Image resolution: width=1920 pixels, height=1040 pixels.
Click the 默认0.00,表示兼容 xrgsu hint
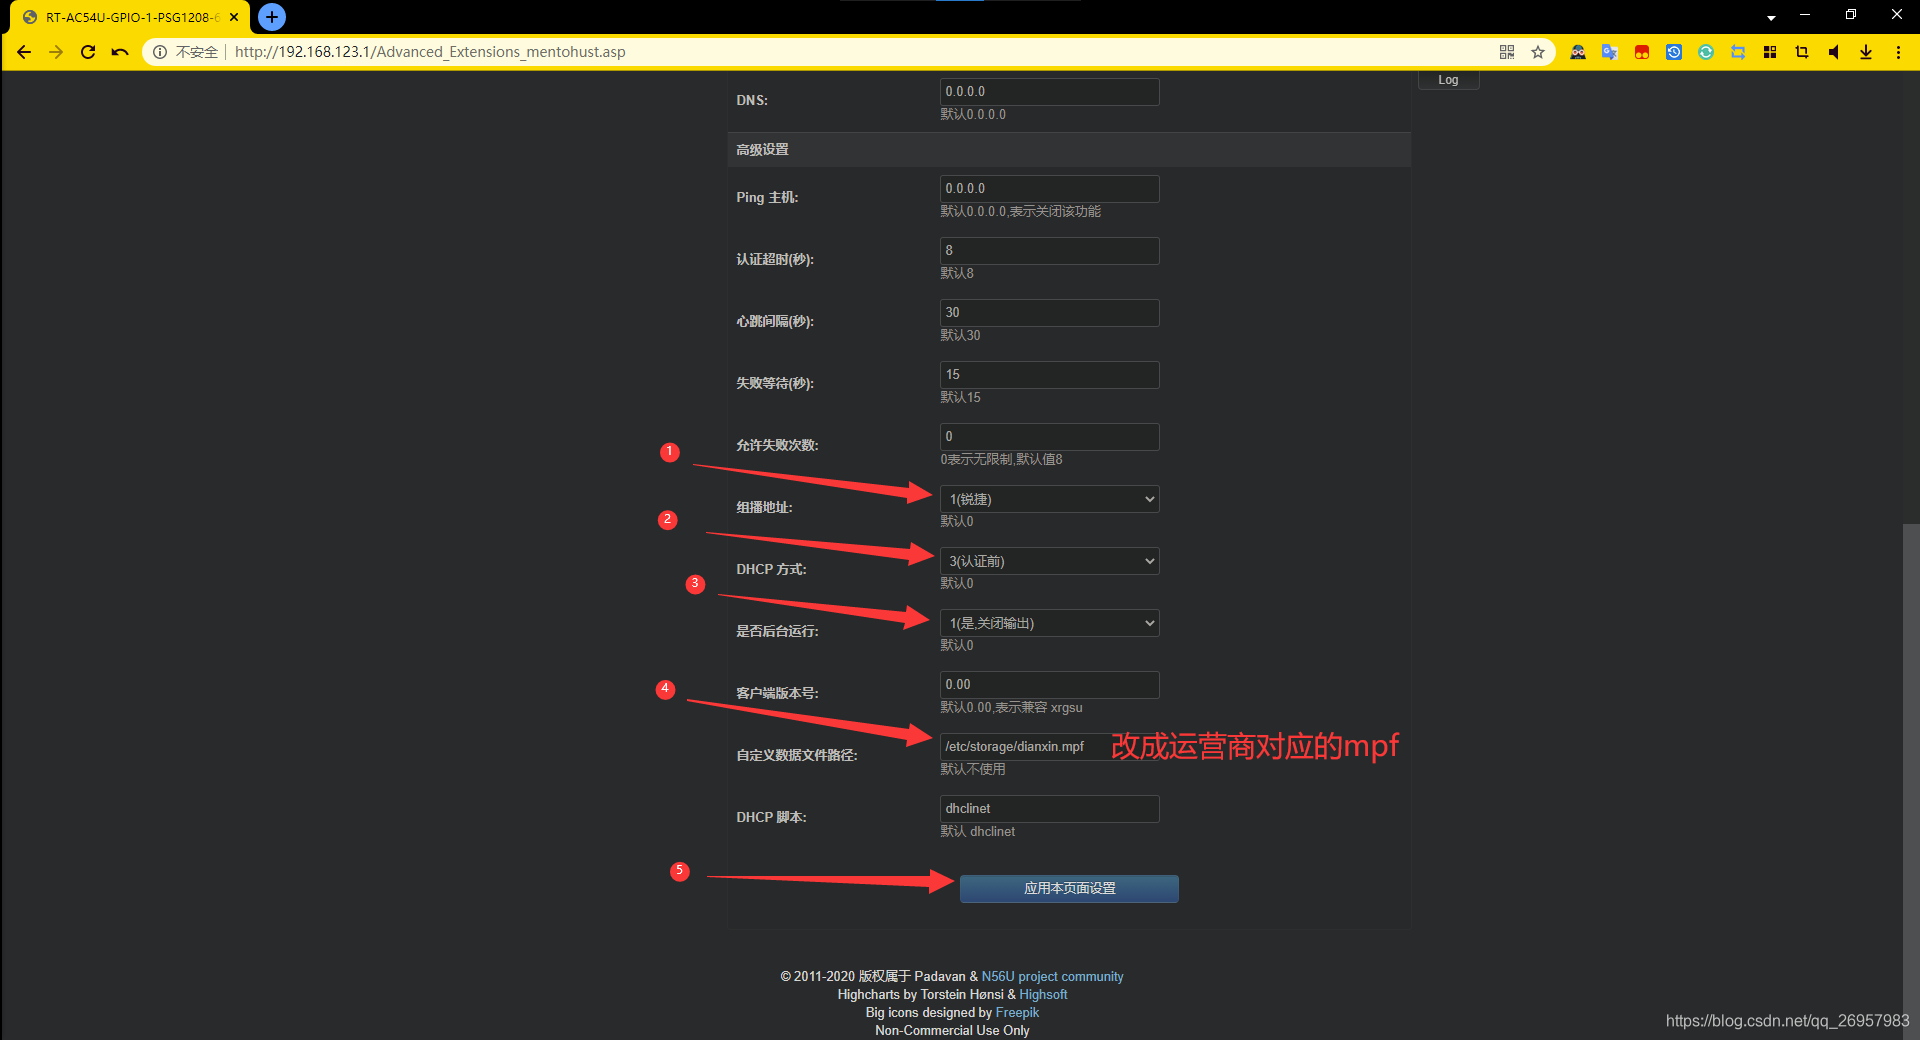1011,707
